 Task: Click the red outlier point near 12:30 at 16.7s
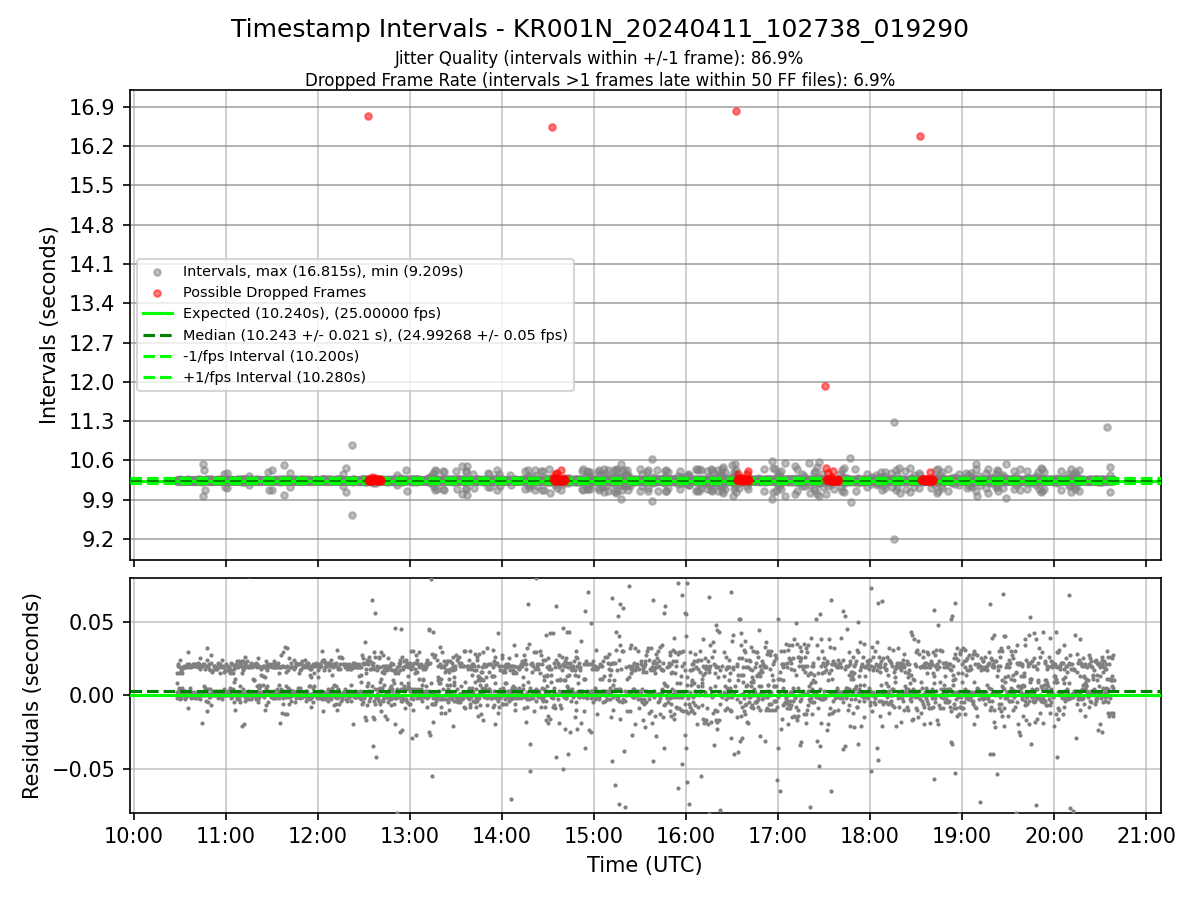368,116
